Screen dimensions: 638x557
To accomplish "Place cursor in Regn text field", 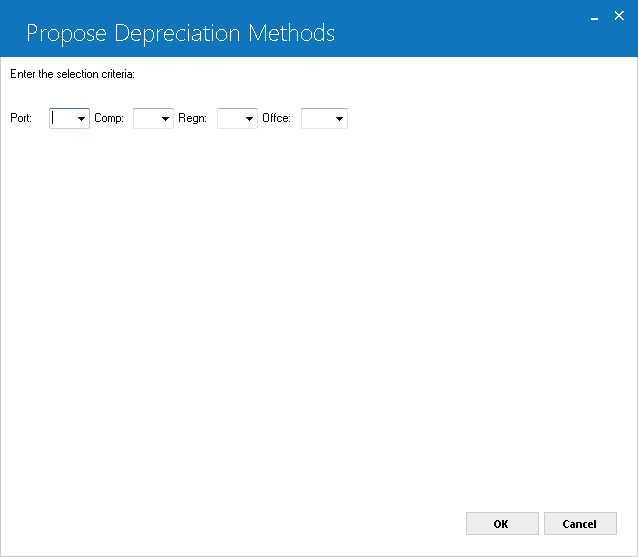I will (x=231, y=119).
